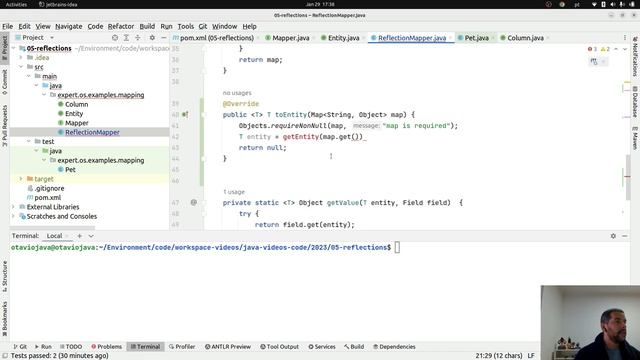This screenshot has width=640, height=360.
Task: Click the override gutter icon on toEntity line
Action: point(185,115)
